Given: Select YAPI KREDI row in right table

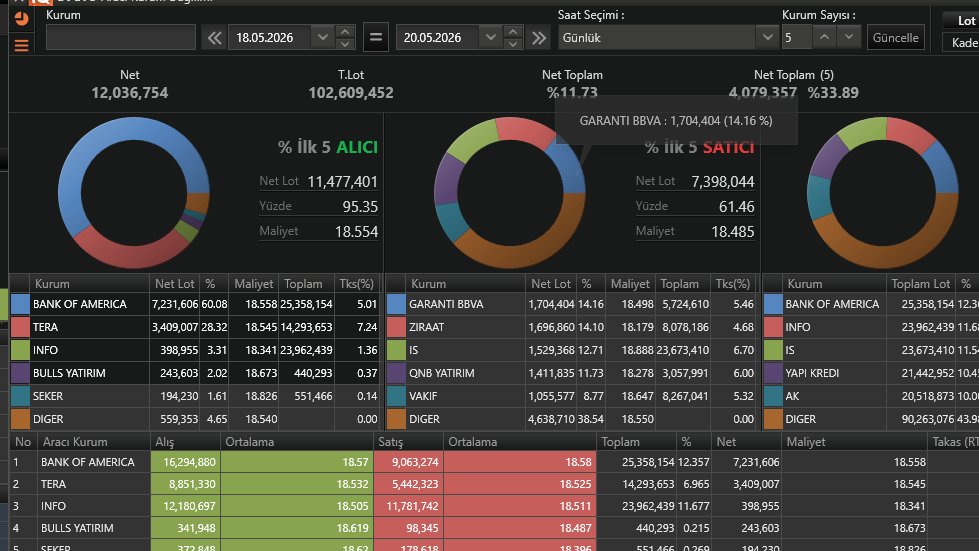Looking at the screenshot, I should pyautogui.click(x=871, y=373).
